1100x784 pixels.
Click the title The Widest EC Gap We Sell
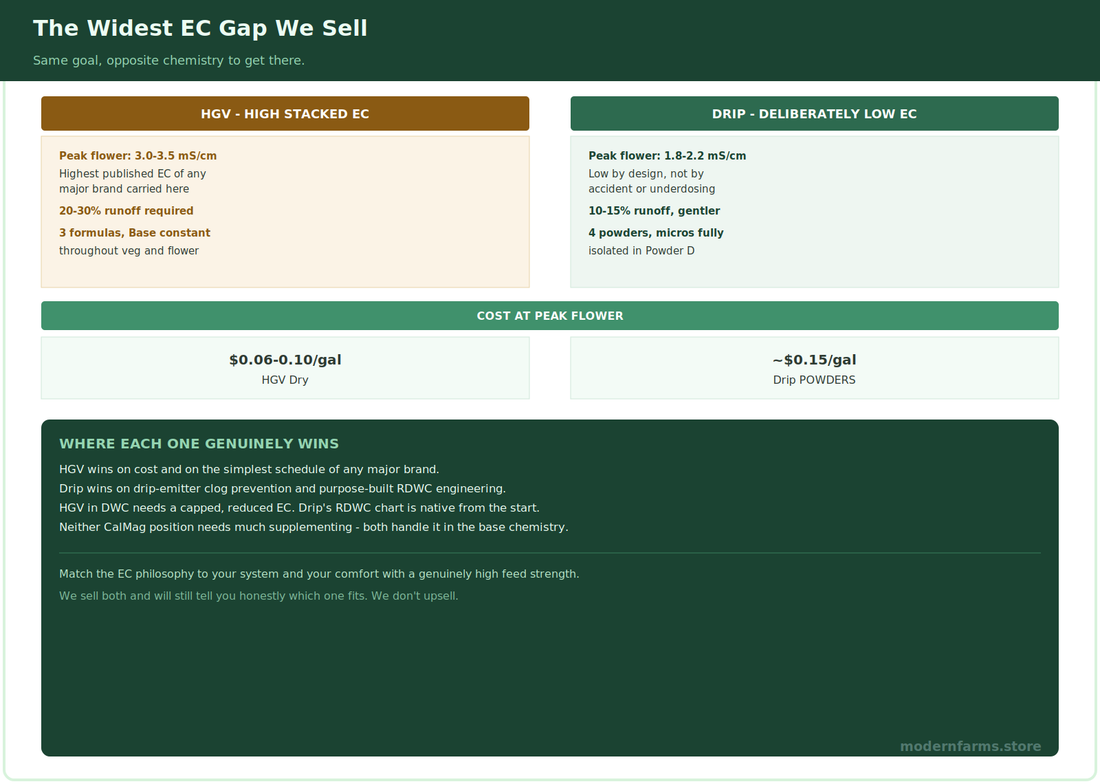pos(200,28)
